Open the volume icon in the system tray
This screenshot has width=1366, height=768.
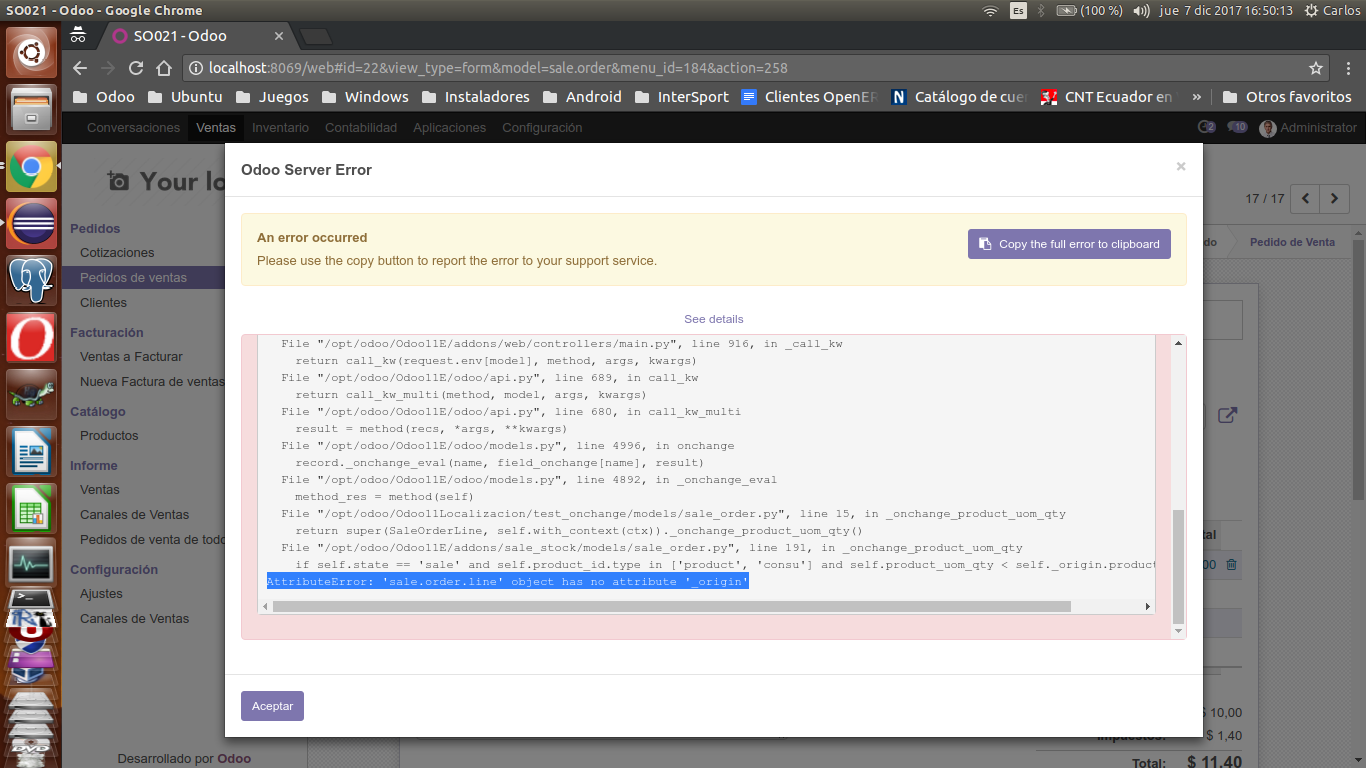point(1141,10)
